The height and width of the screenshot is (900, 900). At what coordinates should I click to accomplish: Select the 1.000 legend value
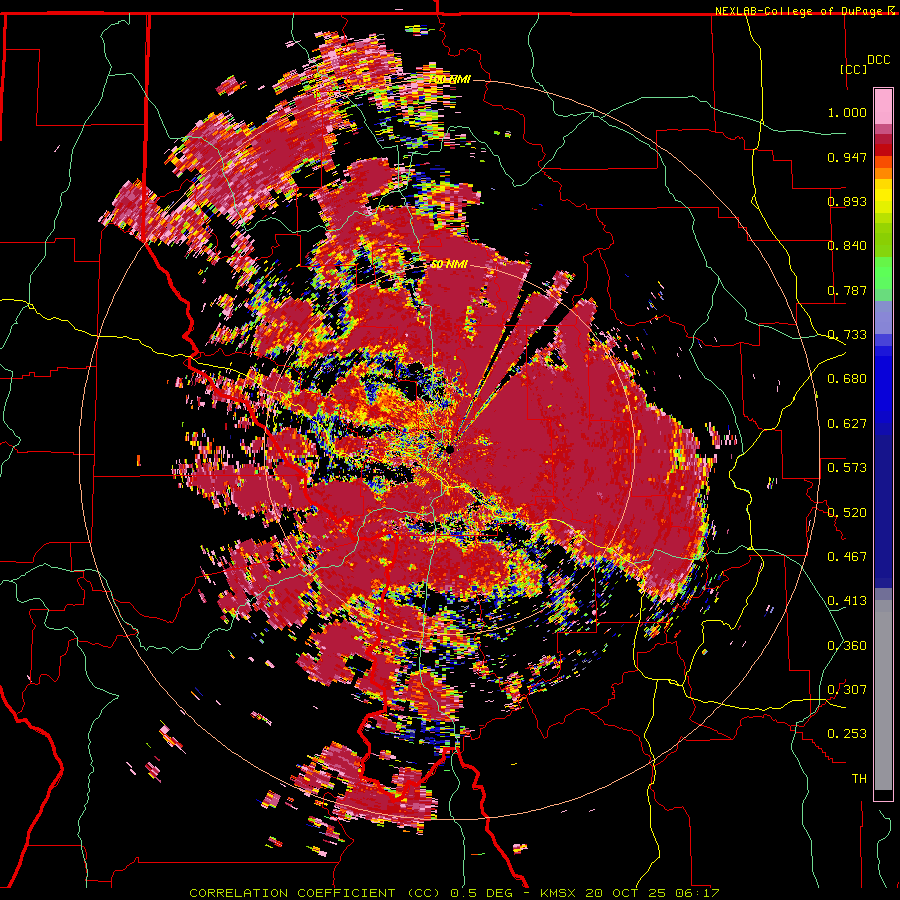847,112
